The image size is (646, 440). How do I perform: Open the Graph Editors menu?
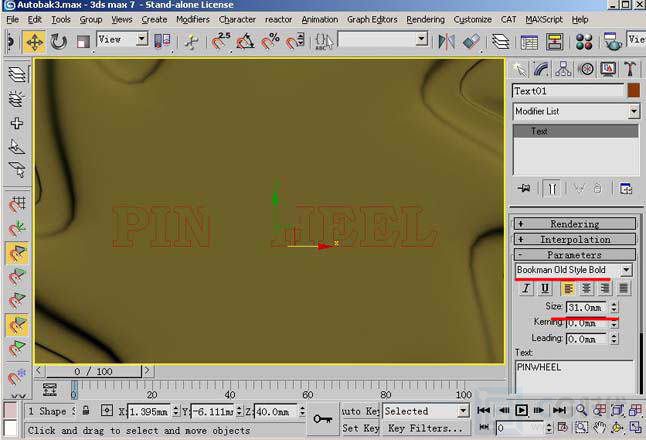pyautogui.click(x=372, y=20)
